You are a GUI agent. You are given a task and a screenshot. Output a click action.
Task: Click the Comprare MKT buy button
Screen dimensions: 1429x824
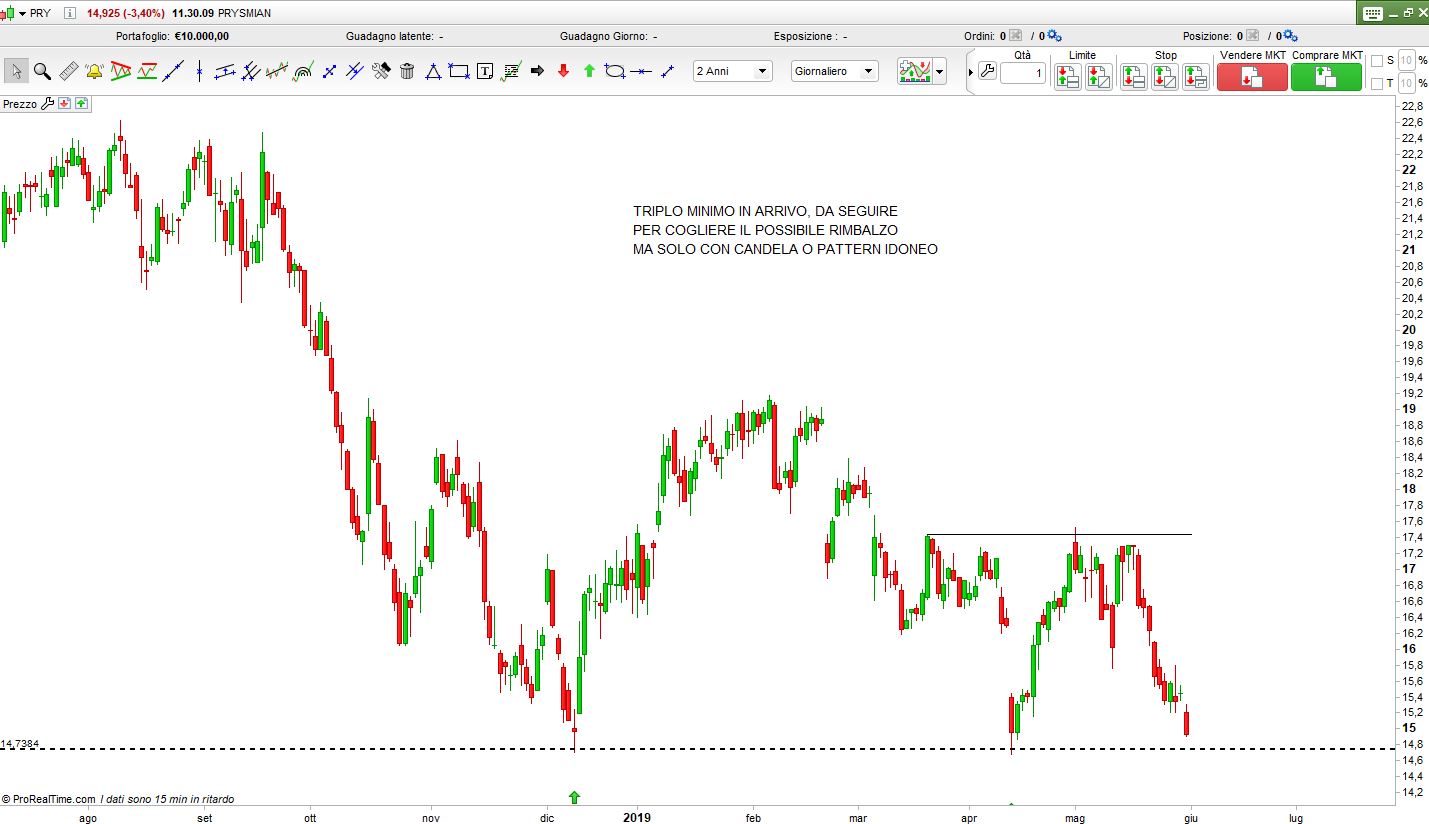point(1326,77)
